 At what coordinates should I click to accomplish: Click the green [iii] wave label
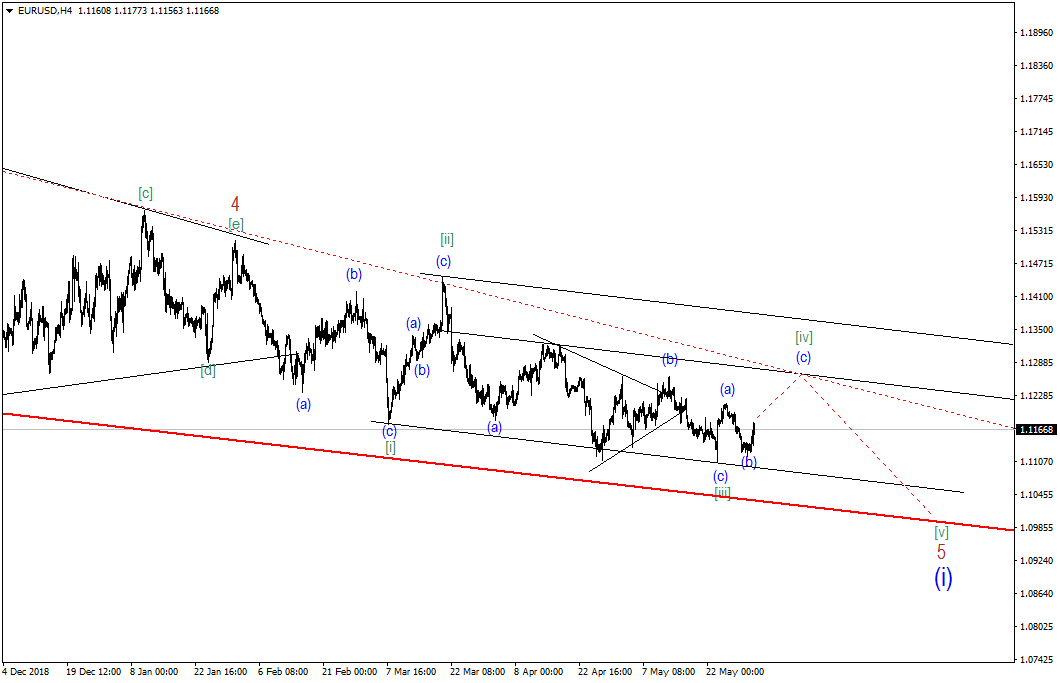(x=723, y=493)
